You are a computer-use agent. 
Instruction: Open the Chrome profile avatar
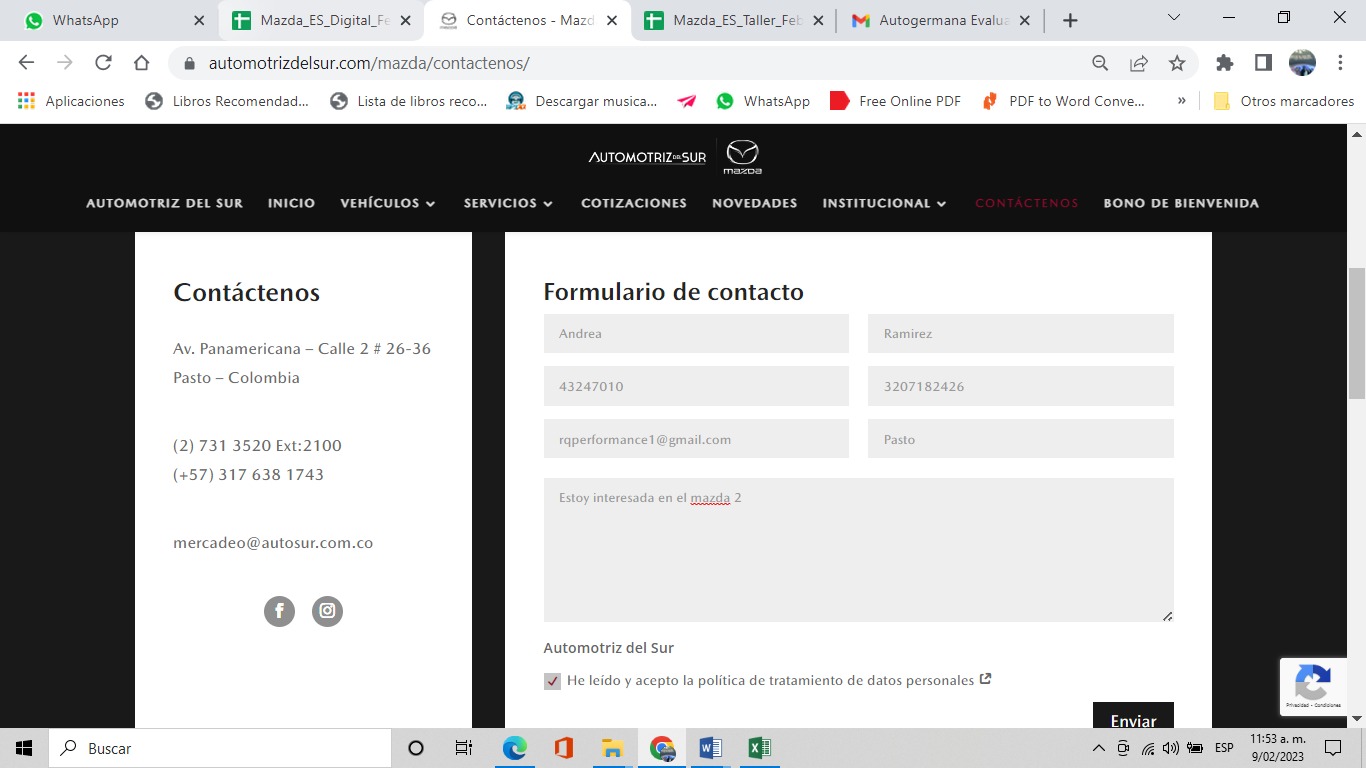[x=1302, y=63]
